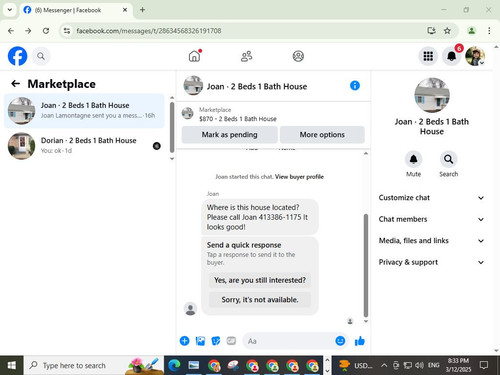500x375 pixels.
Task: Open View buyer profile link
Action: 299,177
